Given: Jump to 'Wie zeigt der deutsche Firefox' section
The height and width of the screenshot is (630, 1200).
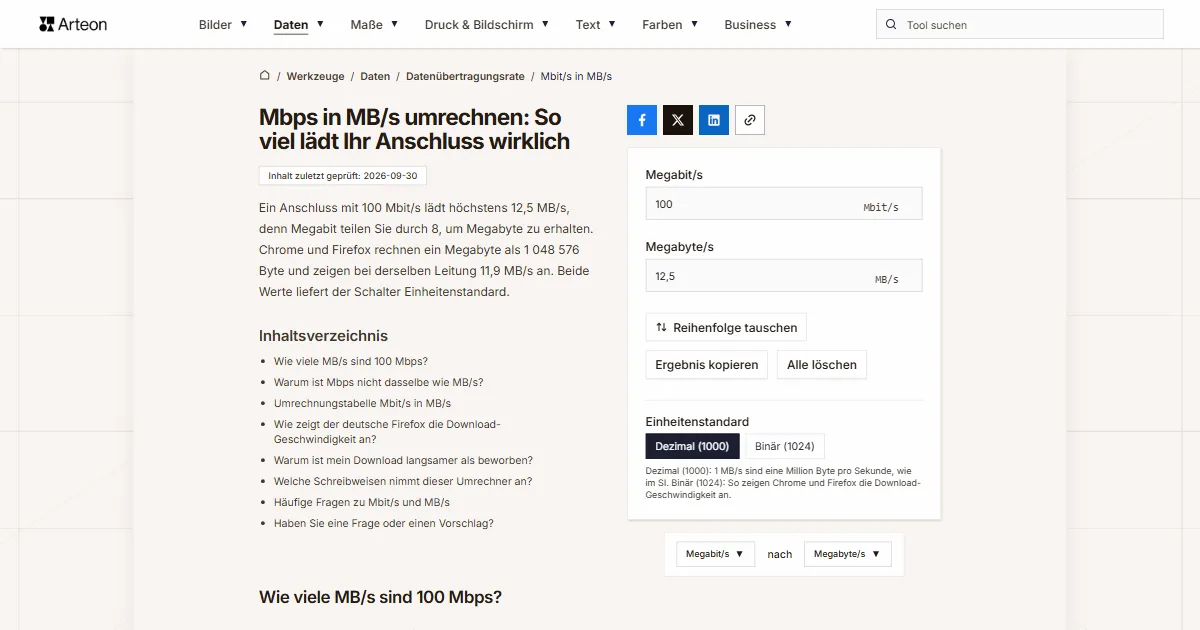Looking at the screenshot, I should (387, 431).
